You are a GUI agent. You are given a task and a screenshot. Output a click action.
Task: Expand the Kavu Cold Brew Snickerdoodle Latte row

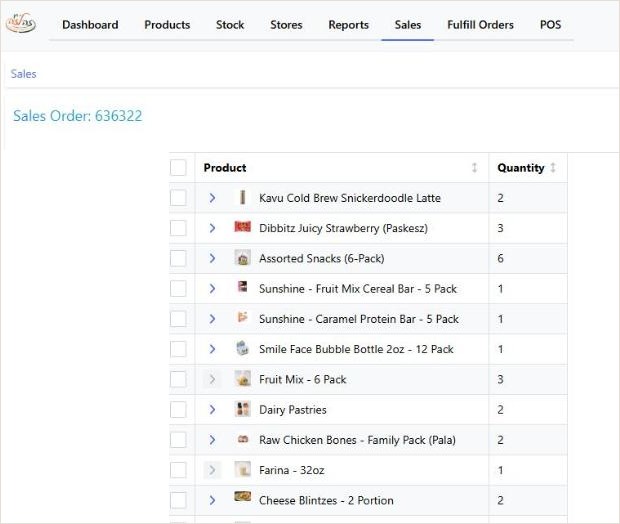pyautogui.click(x=212, y=198)
